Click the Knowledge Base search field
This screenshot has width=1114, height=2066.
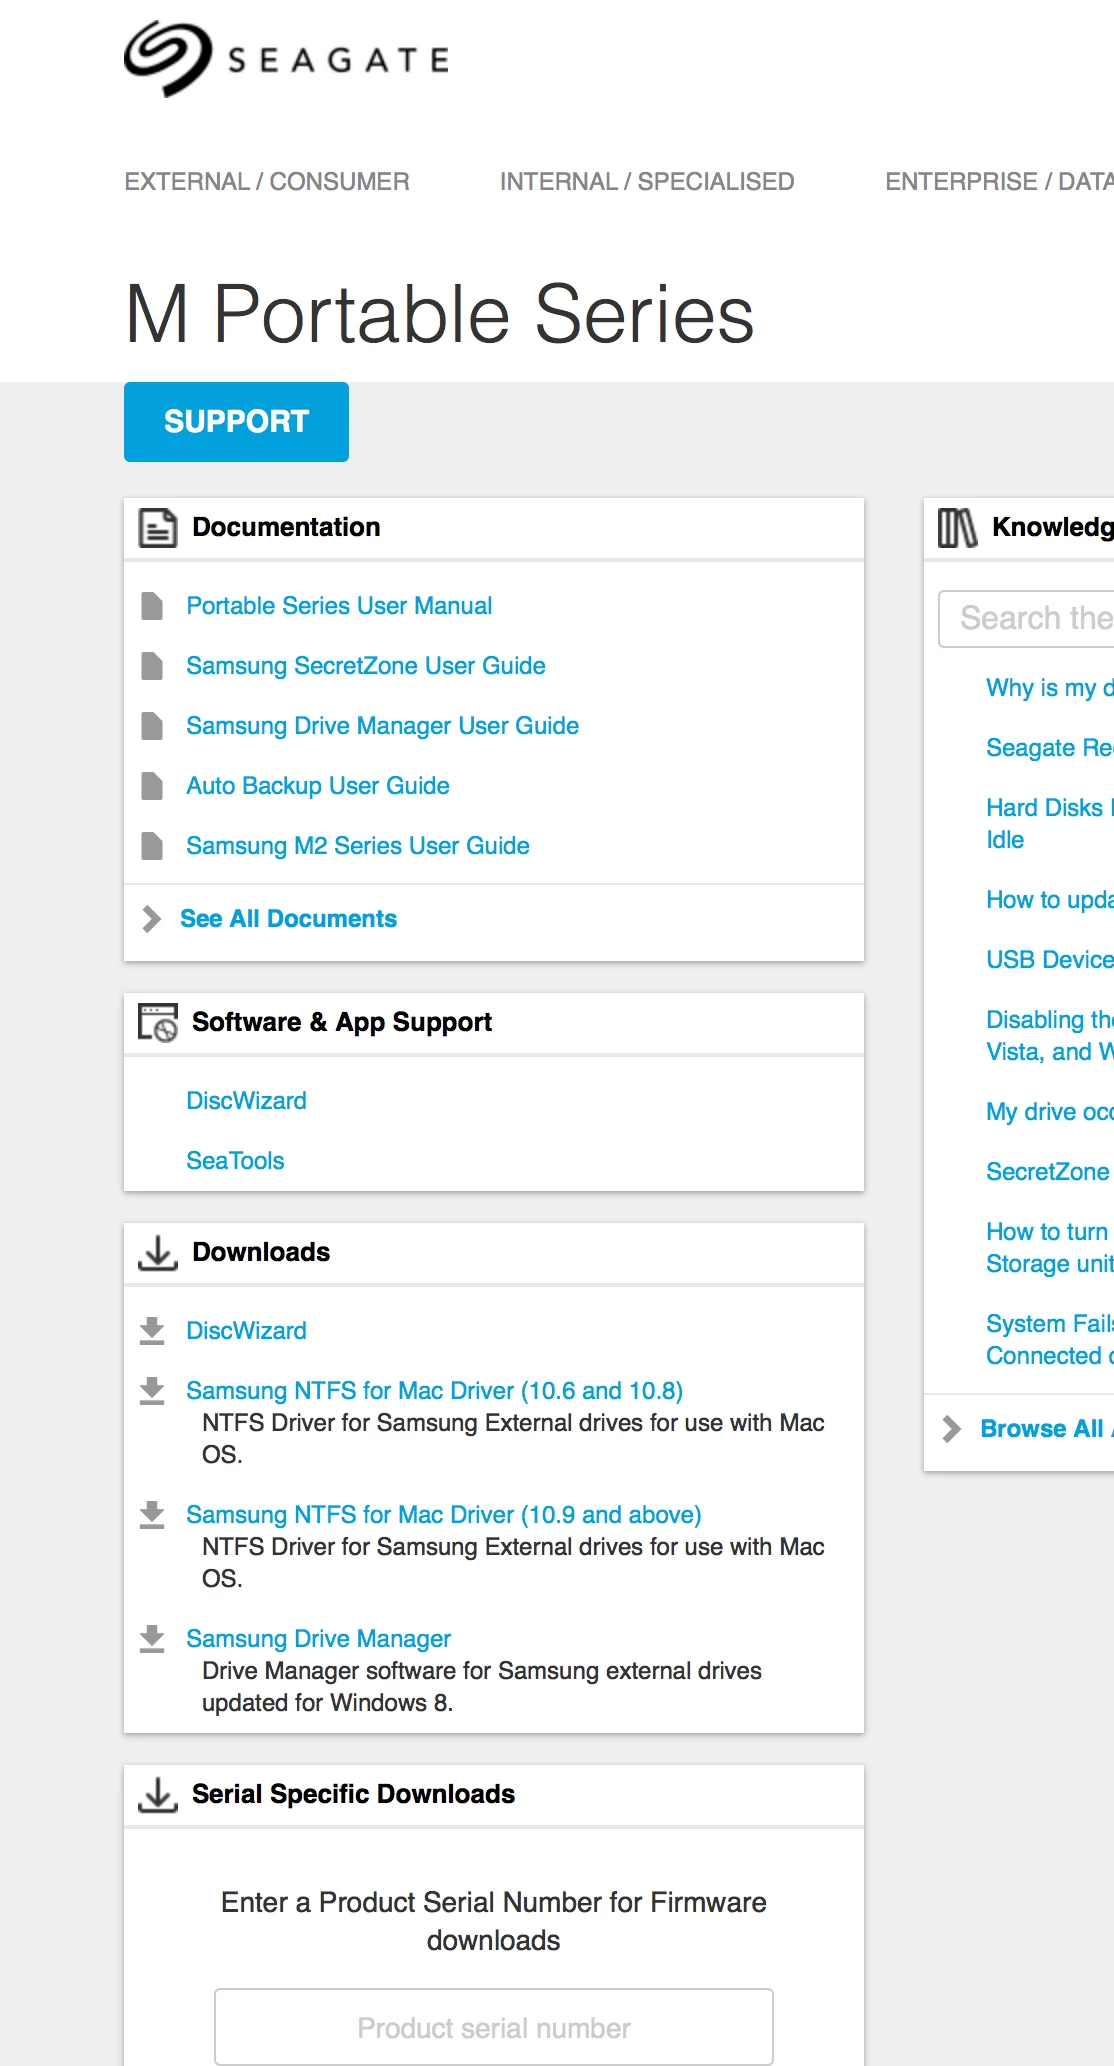pos(1026,619)
